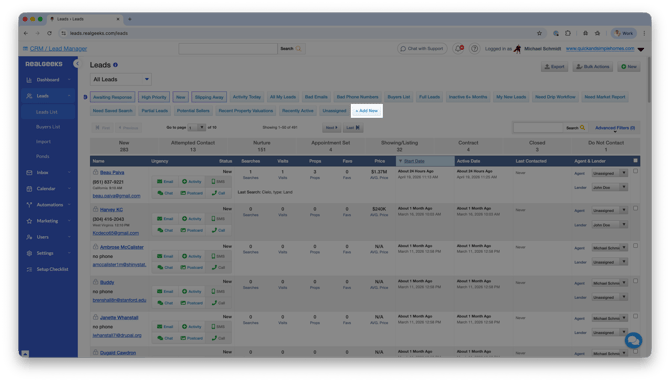The height and width of the screenshot is (382, 670).
Task: Collapse the sidebar with the arrow icon
Action: click(x=76, y=64)
